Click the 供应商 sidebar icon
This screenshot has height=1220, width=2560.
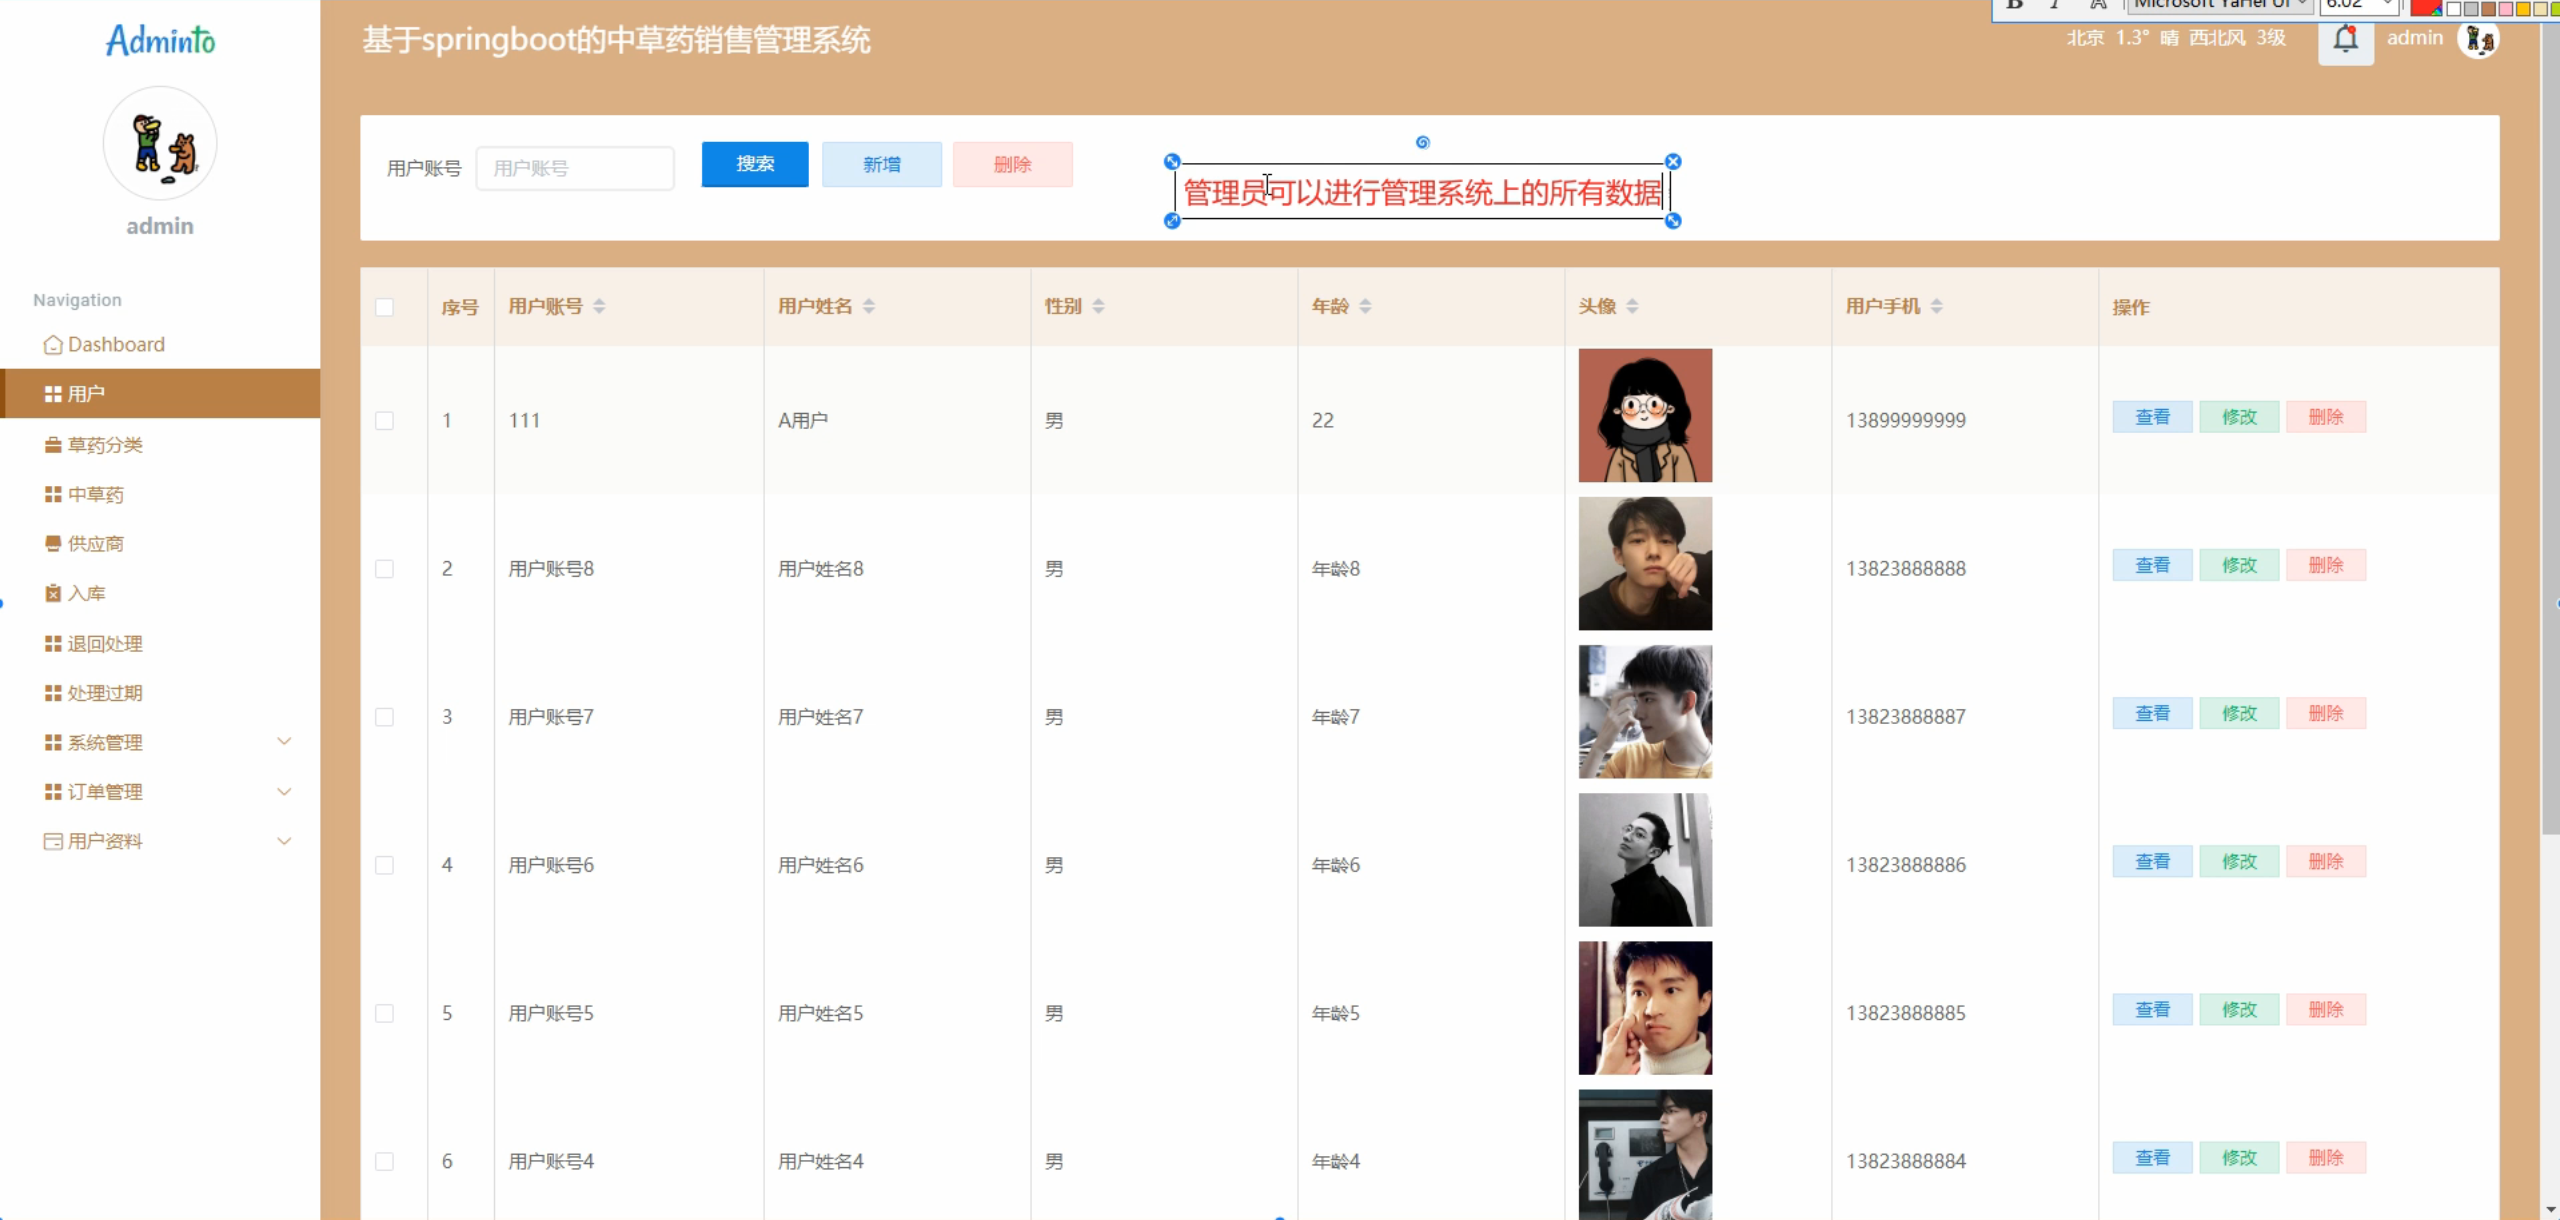pyautogui.click(x=53, y=544)
